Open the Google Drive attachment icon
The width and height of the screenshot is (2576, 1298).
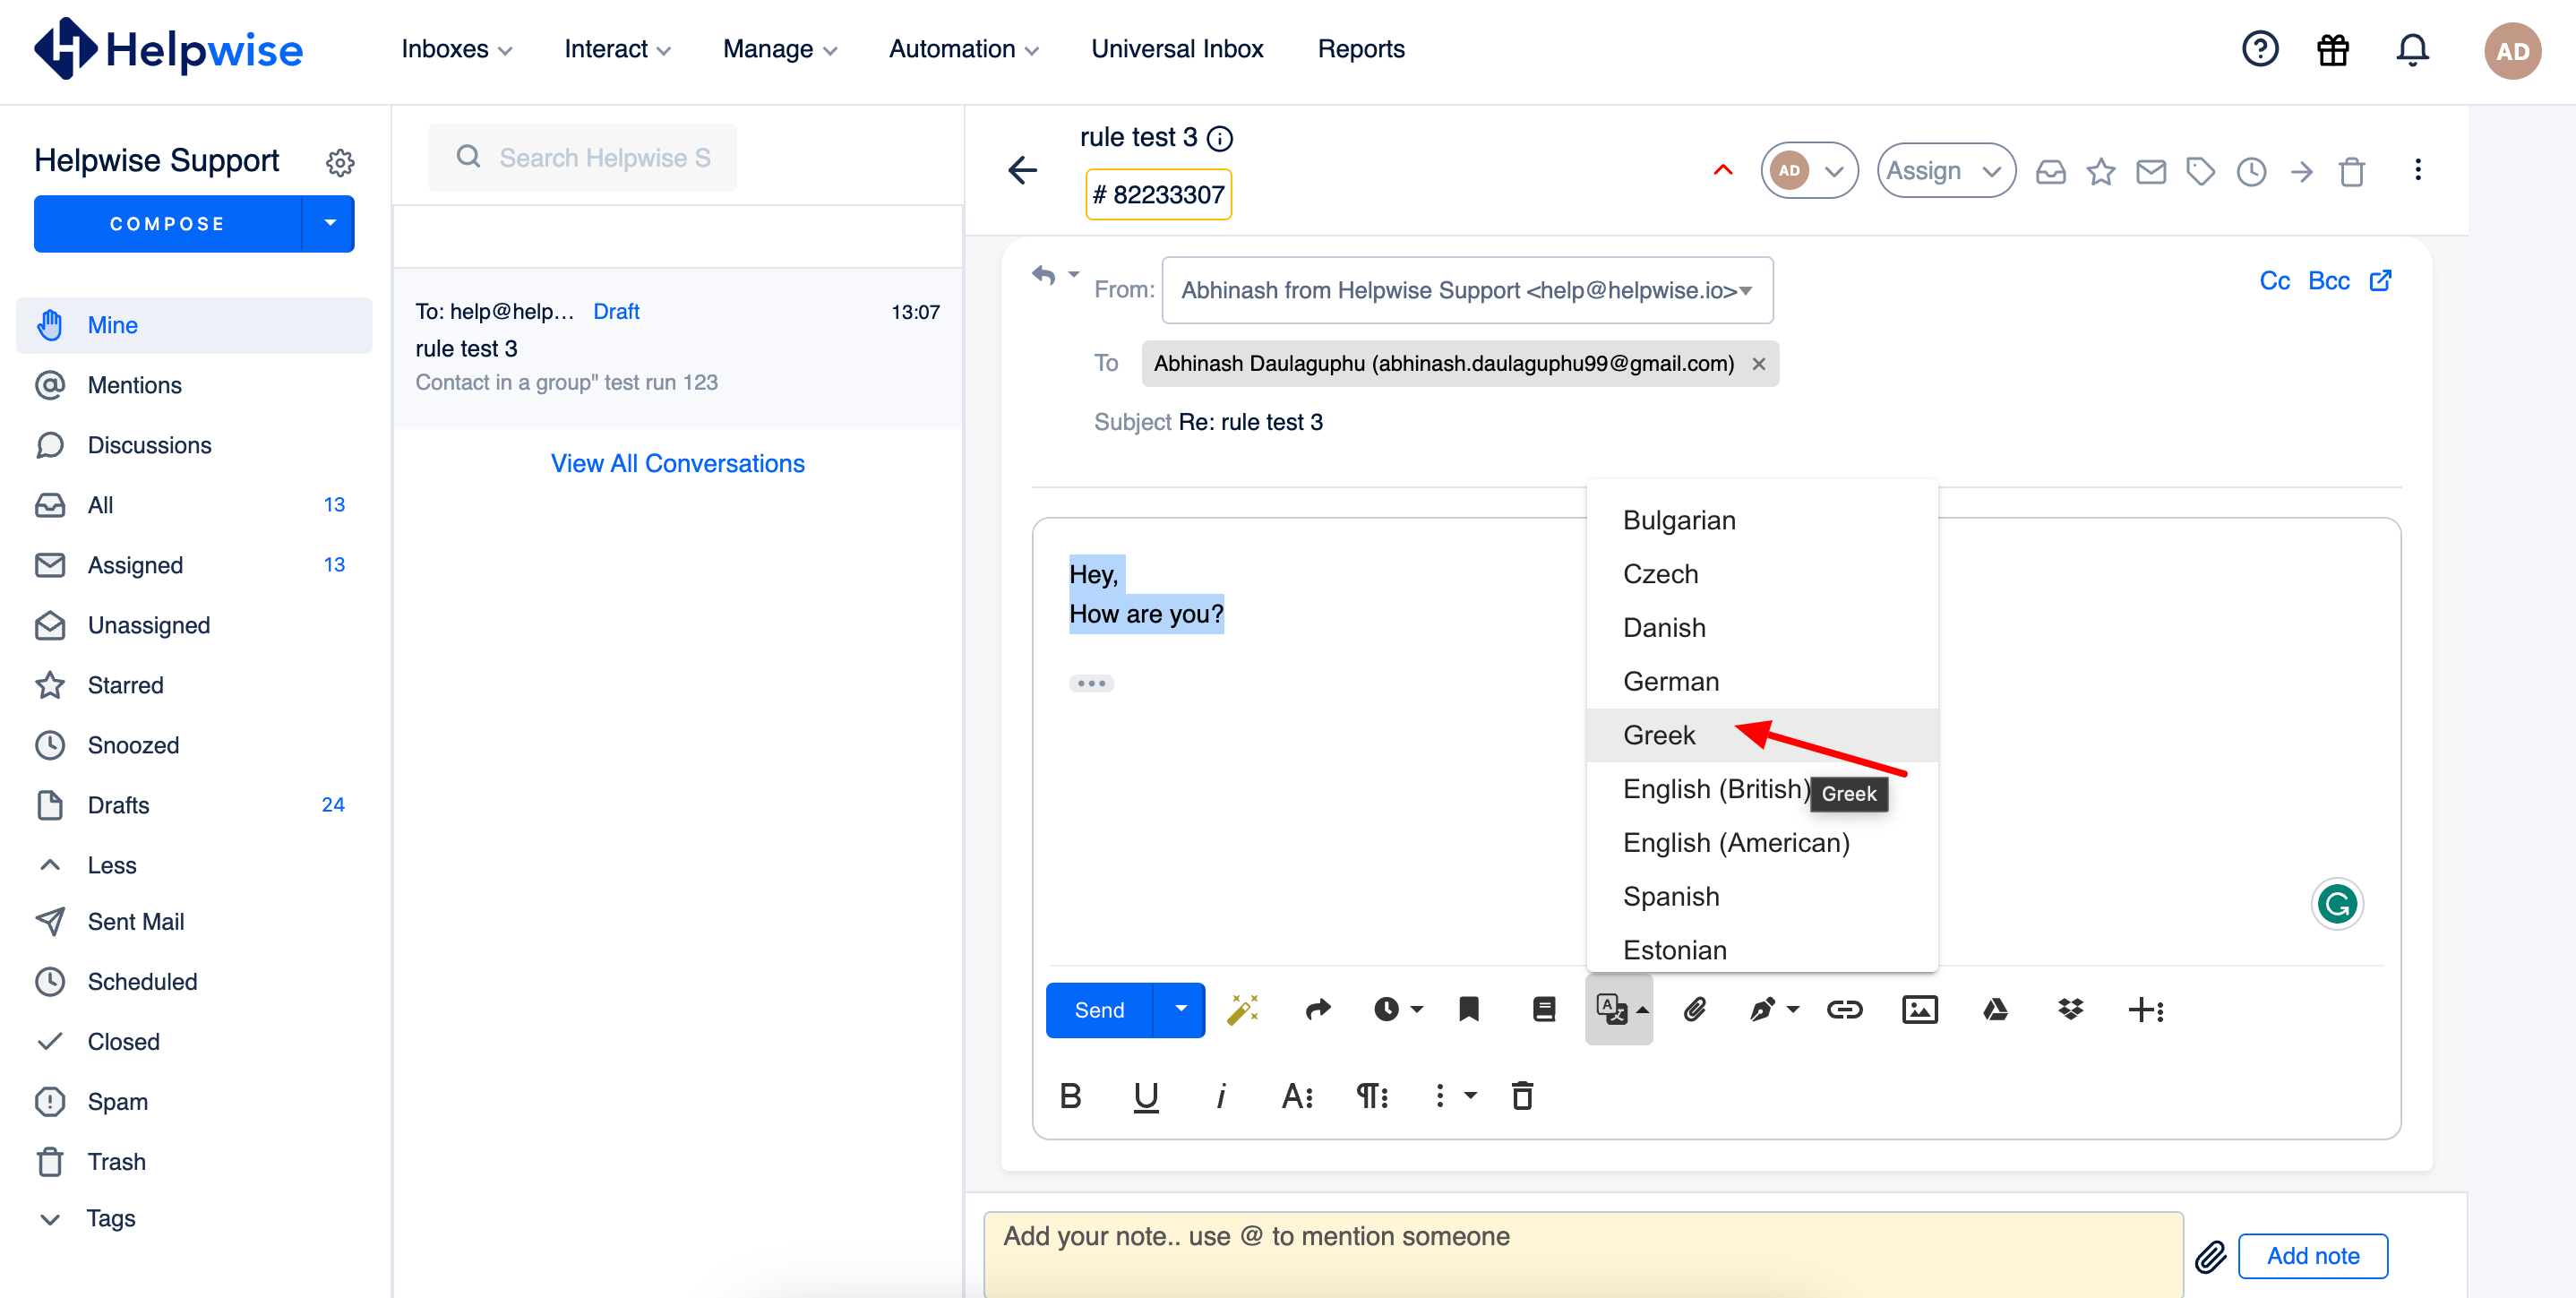pos(1994,1009)
